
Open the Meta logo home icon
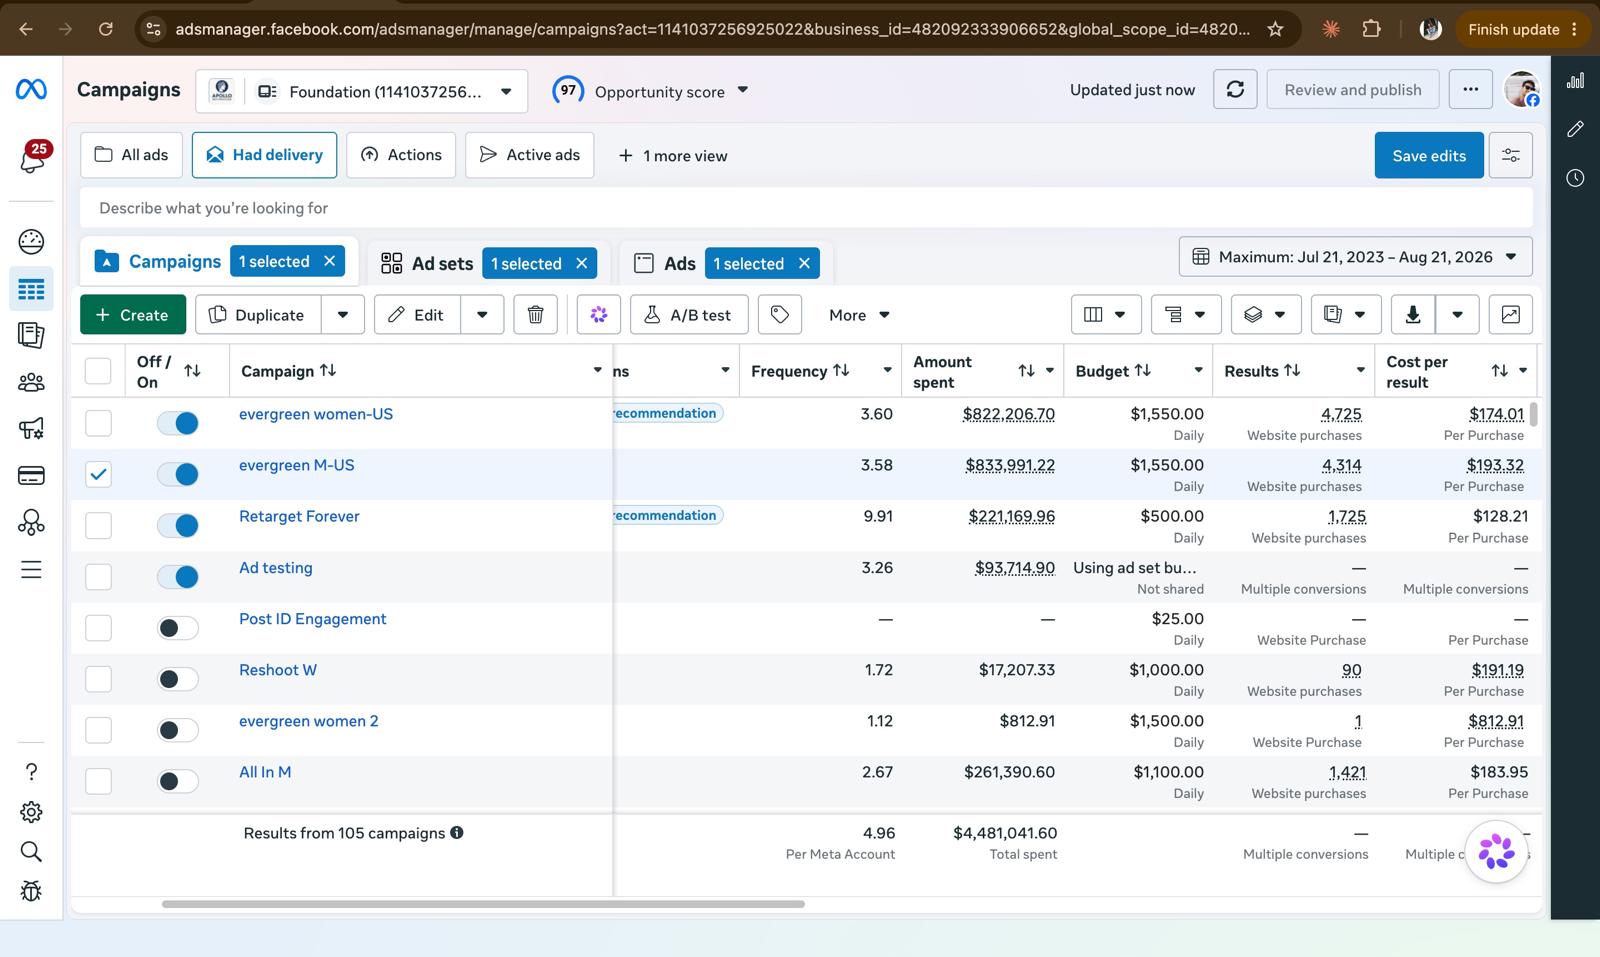31,90
